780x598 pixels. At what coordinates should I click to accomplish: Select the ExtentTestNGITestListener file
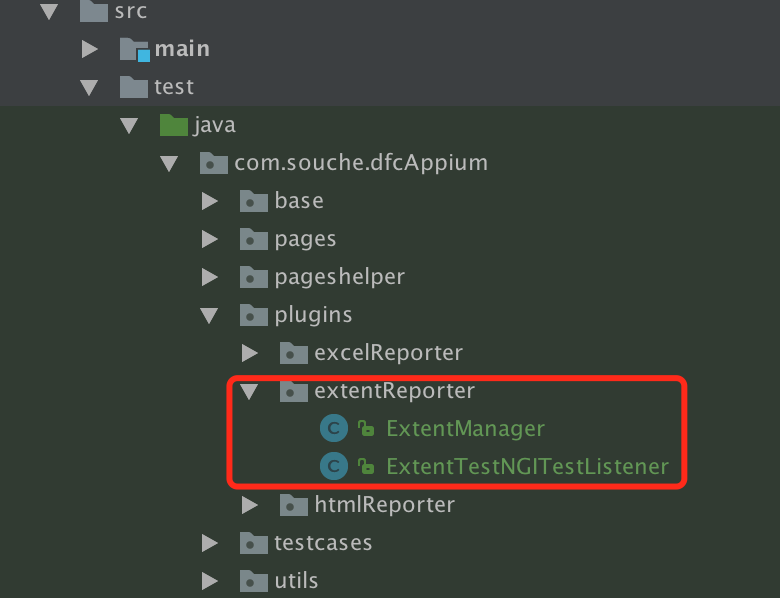click(x=527, y=467)
